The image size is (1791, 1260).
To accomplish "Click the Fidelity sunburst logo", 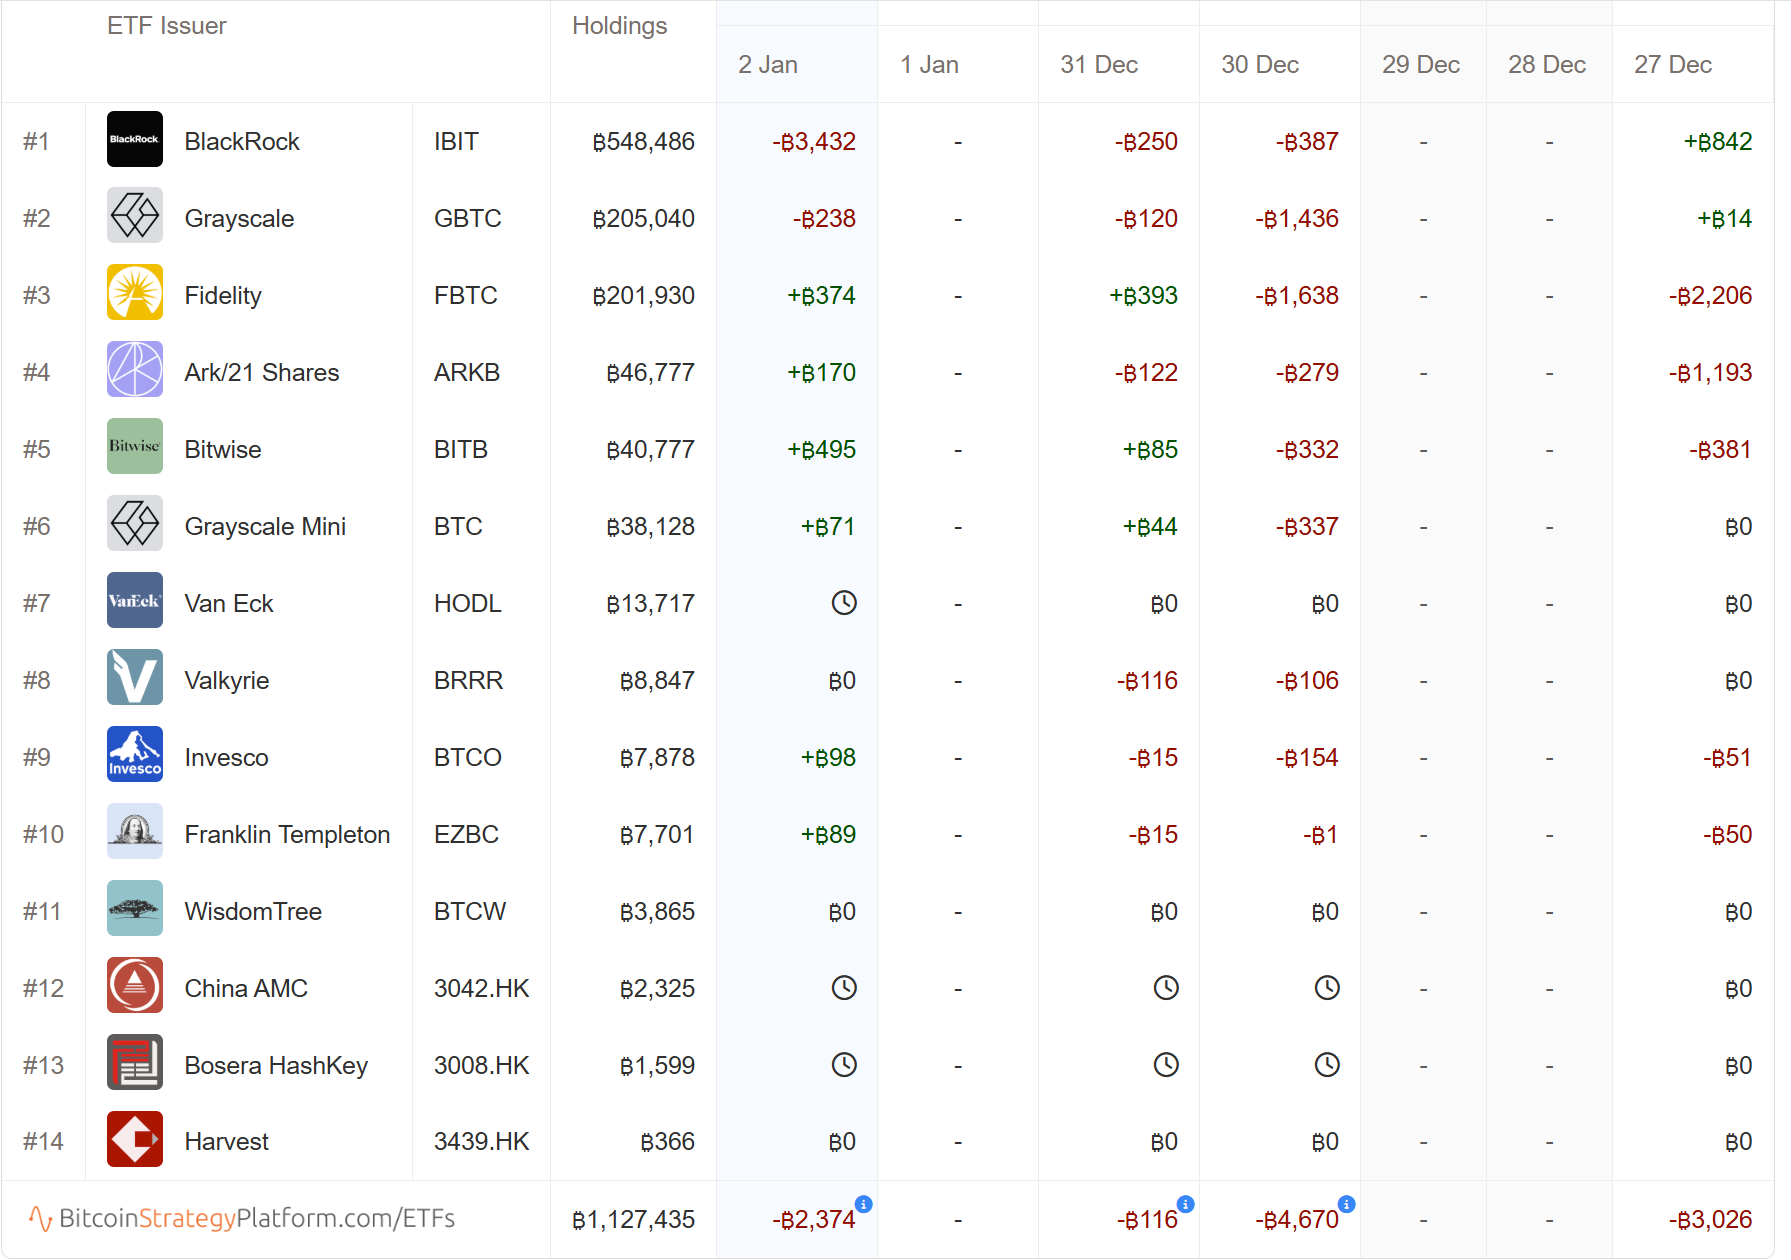I will click(x=134, y=293).
